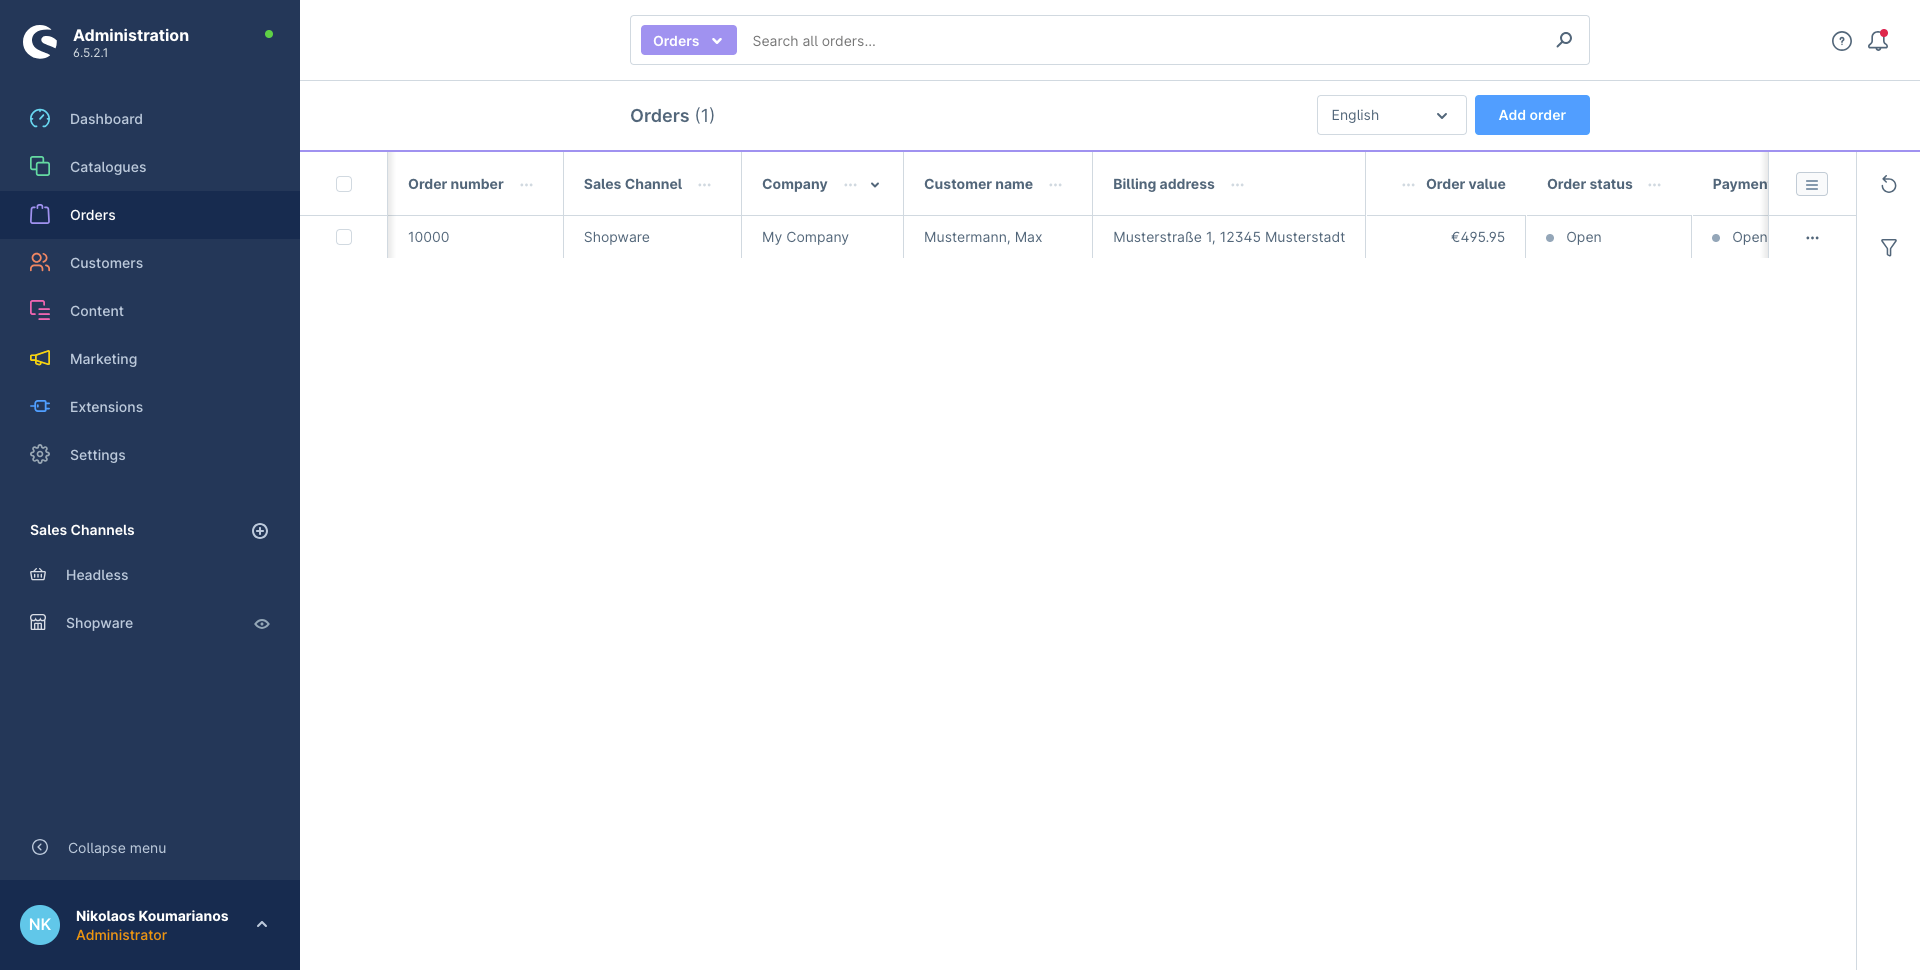The height and width of the screenshot is (970, 1920).
Task: Open the notifications bell
Action: click(x=1878, y=41)
